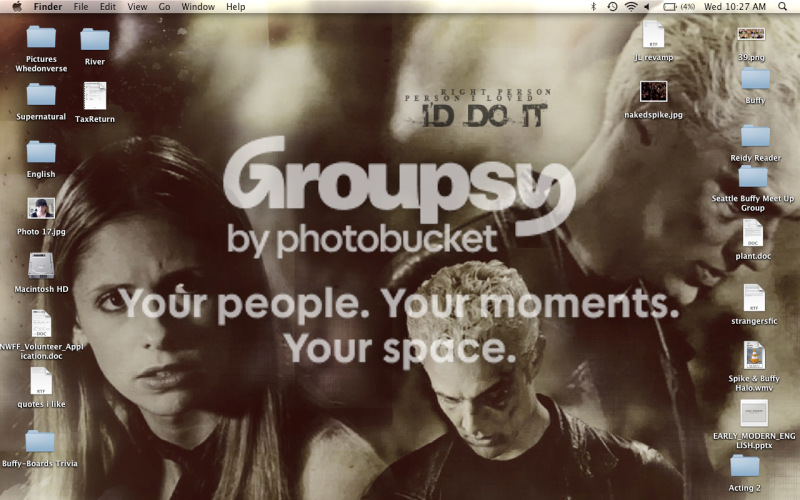Screen dimensions: 800x500
Task: Select the River folder
Action: click(x=95, y=39)
